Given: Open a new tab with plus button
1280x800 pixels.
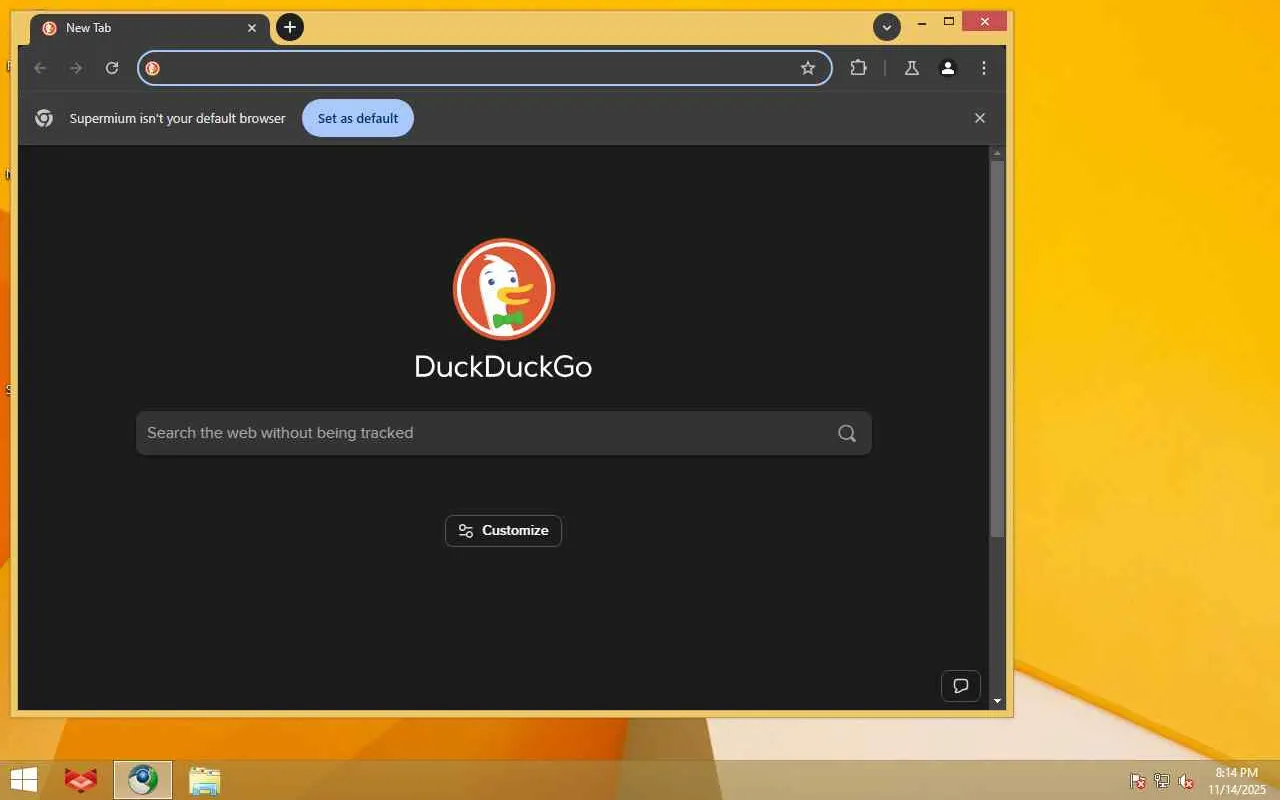Looking at the screenshot, I should [x=290, y=27].
